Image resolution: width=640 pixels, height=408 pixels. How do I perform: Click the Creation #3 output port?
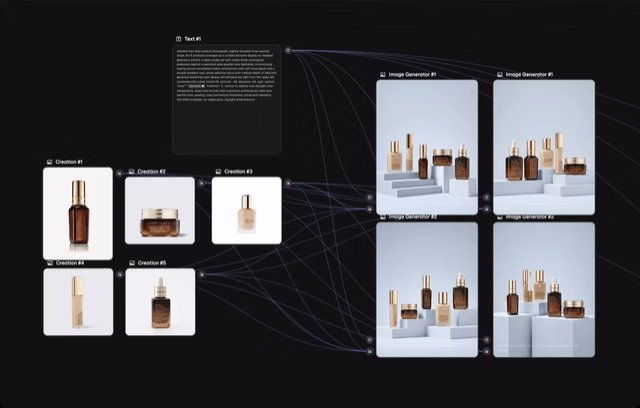coord(288,183)
